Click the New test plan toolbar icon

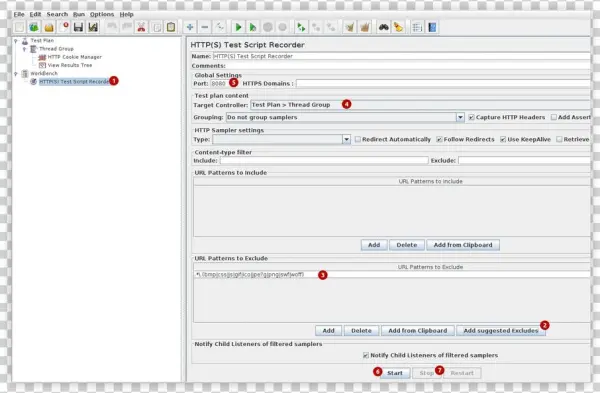point(19,27)
